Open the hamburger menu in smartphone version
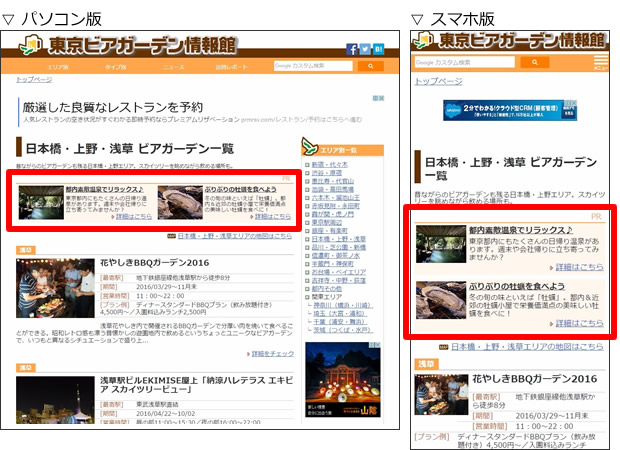The image size is (620, 450). click(x=600, y=63)
